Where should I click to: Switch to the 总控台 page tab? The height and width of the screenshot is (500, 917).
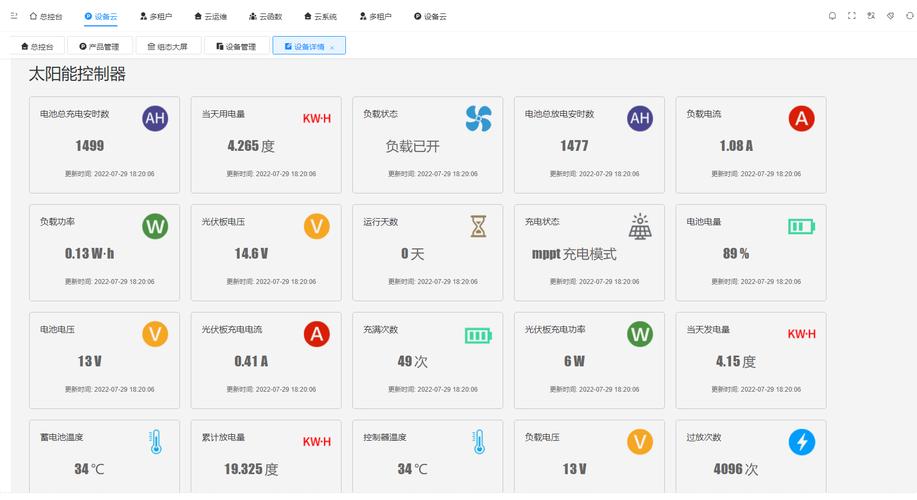pos(37,46)
